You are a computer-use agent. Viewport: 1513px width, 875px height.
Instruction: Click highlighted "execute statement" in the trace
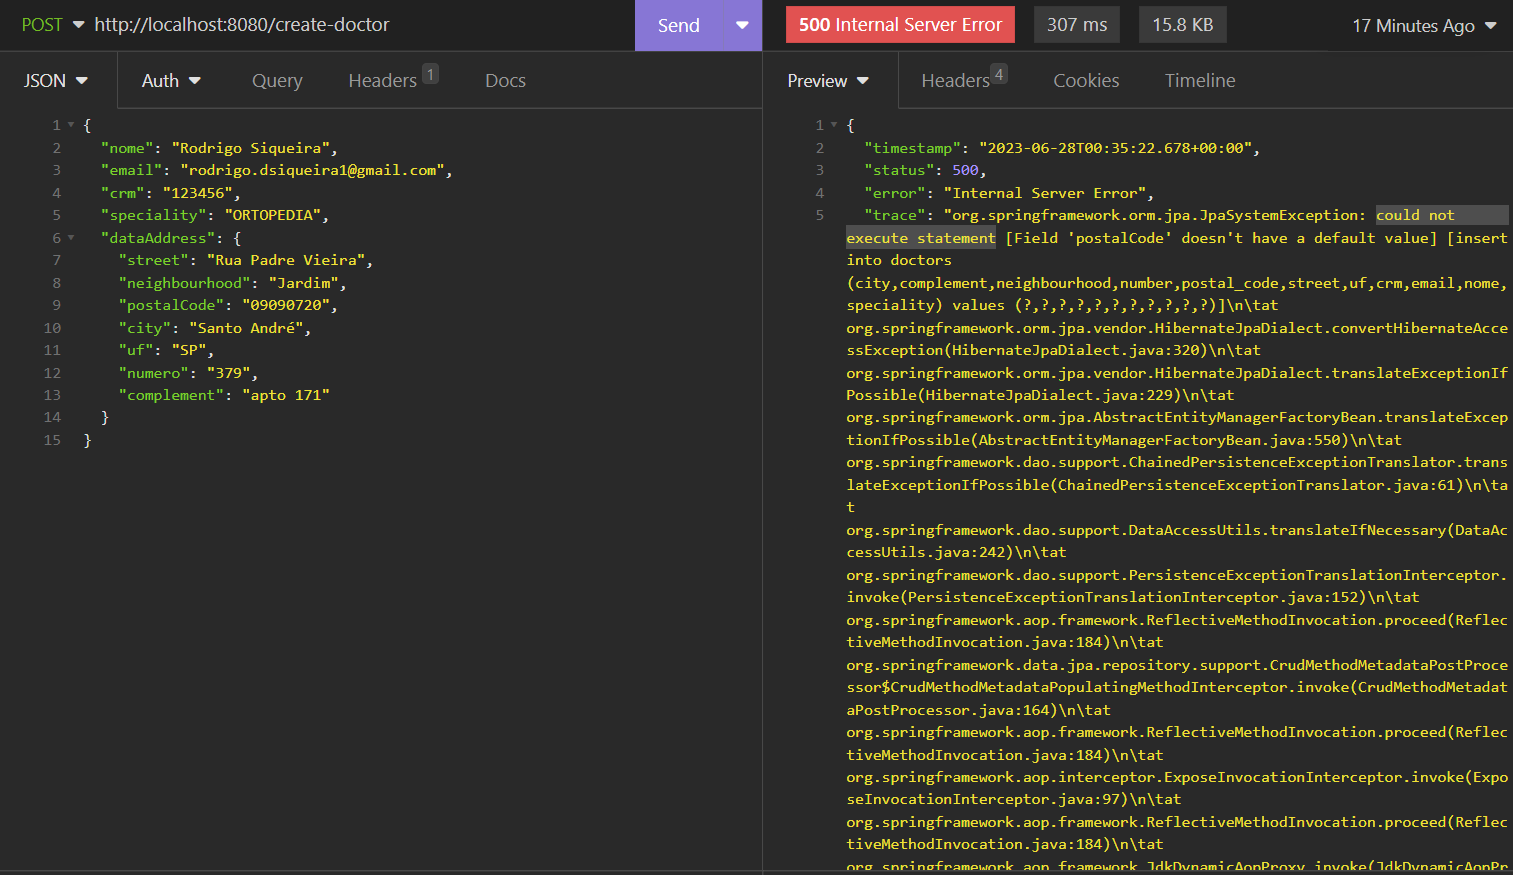point(921,238)
